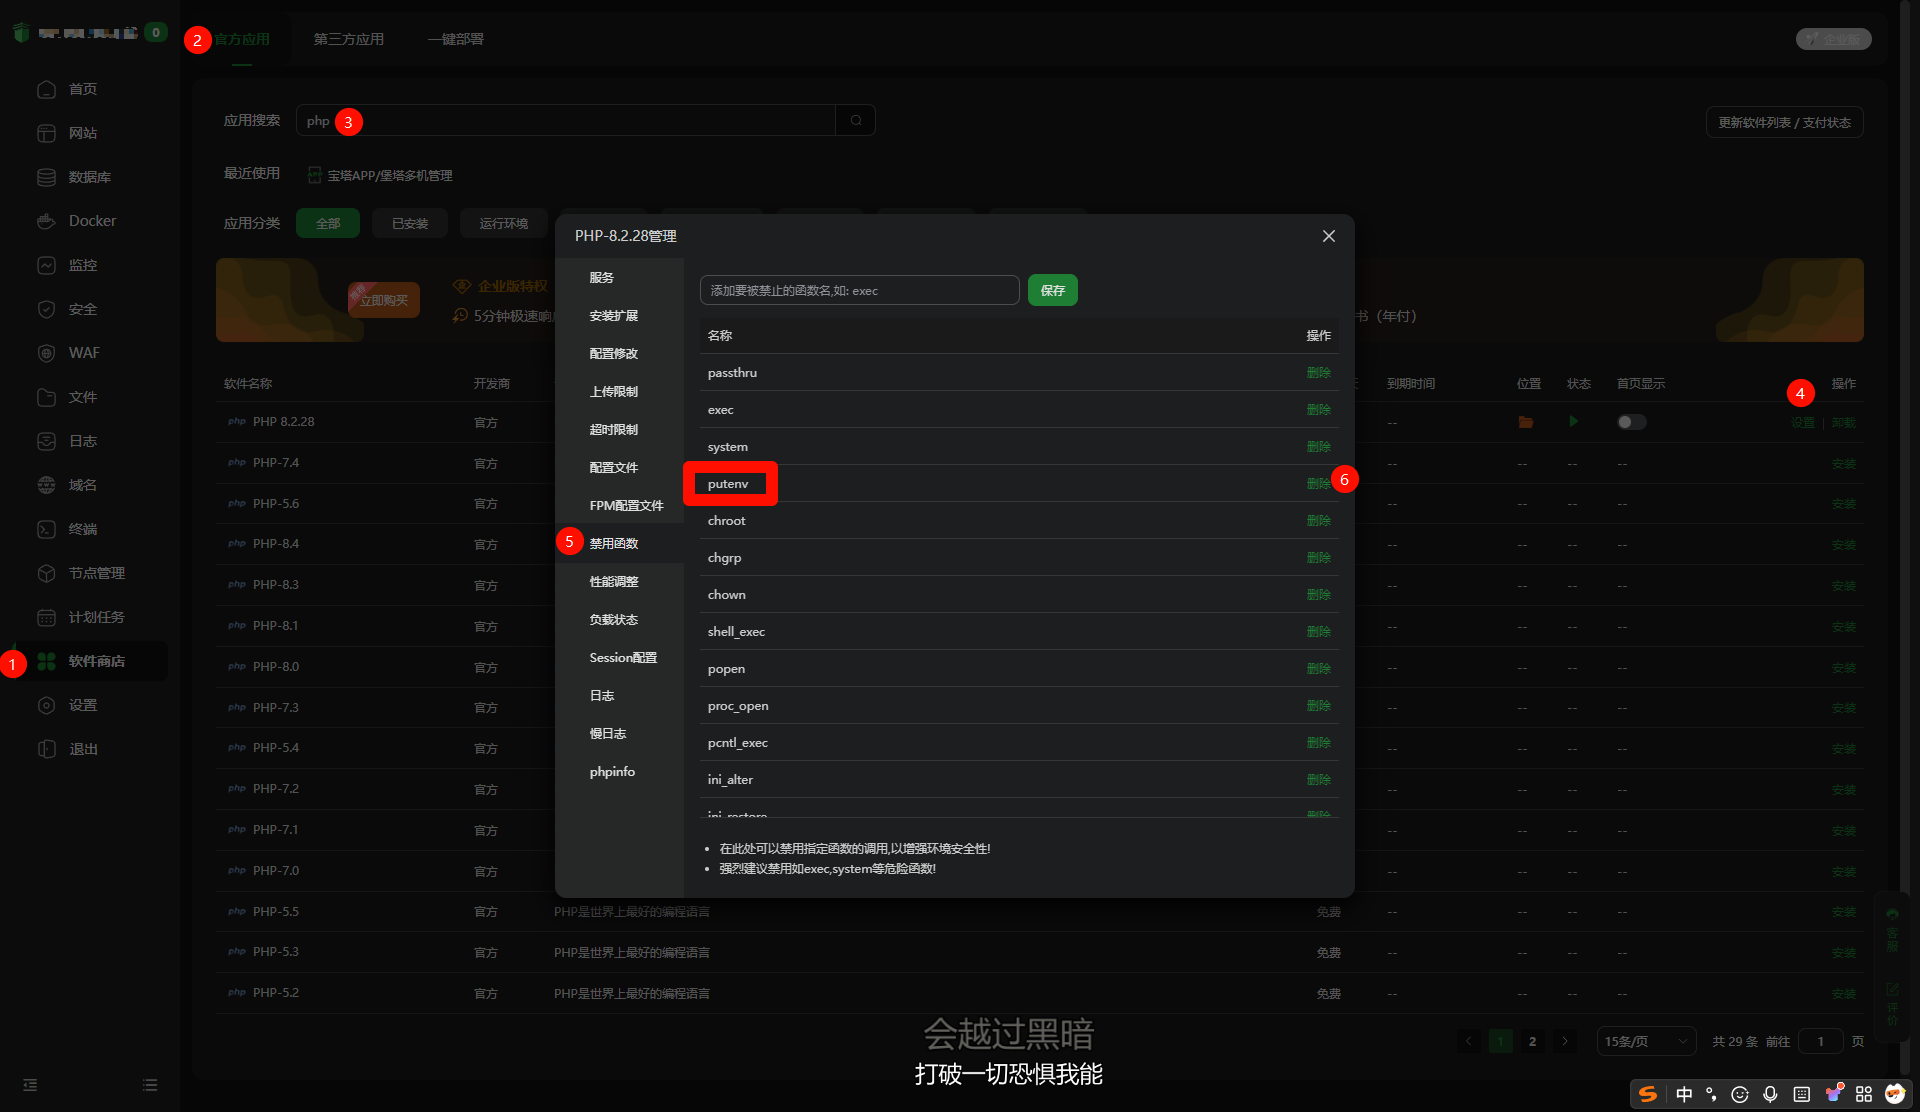Open the 15条/页 page size dropdown
The width and height of the screenshot is (1920, 1112).
pos(1646,1041)
